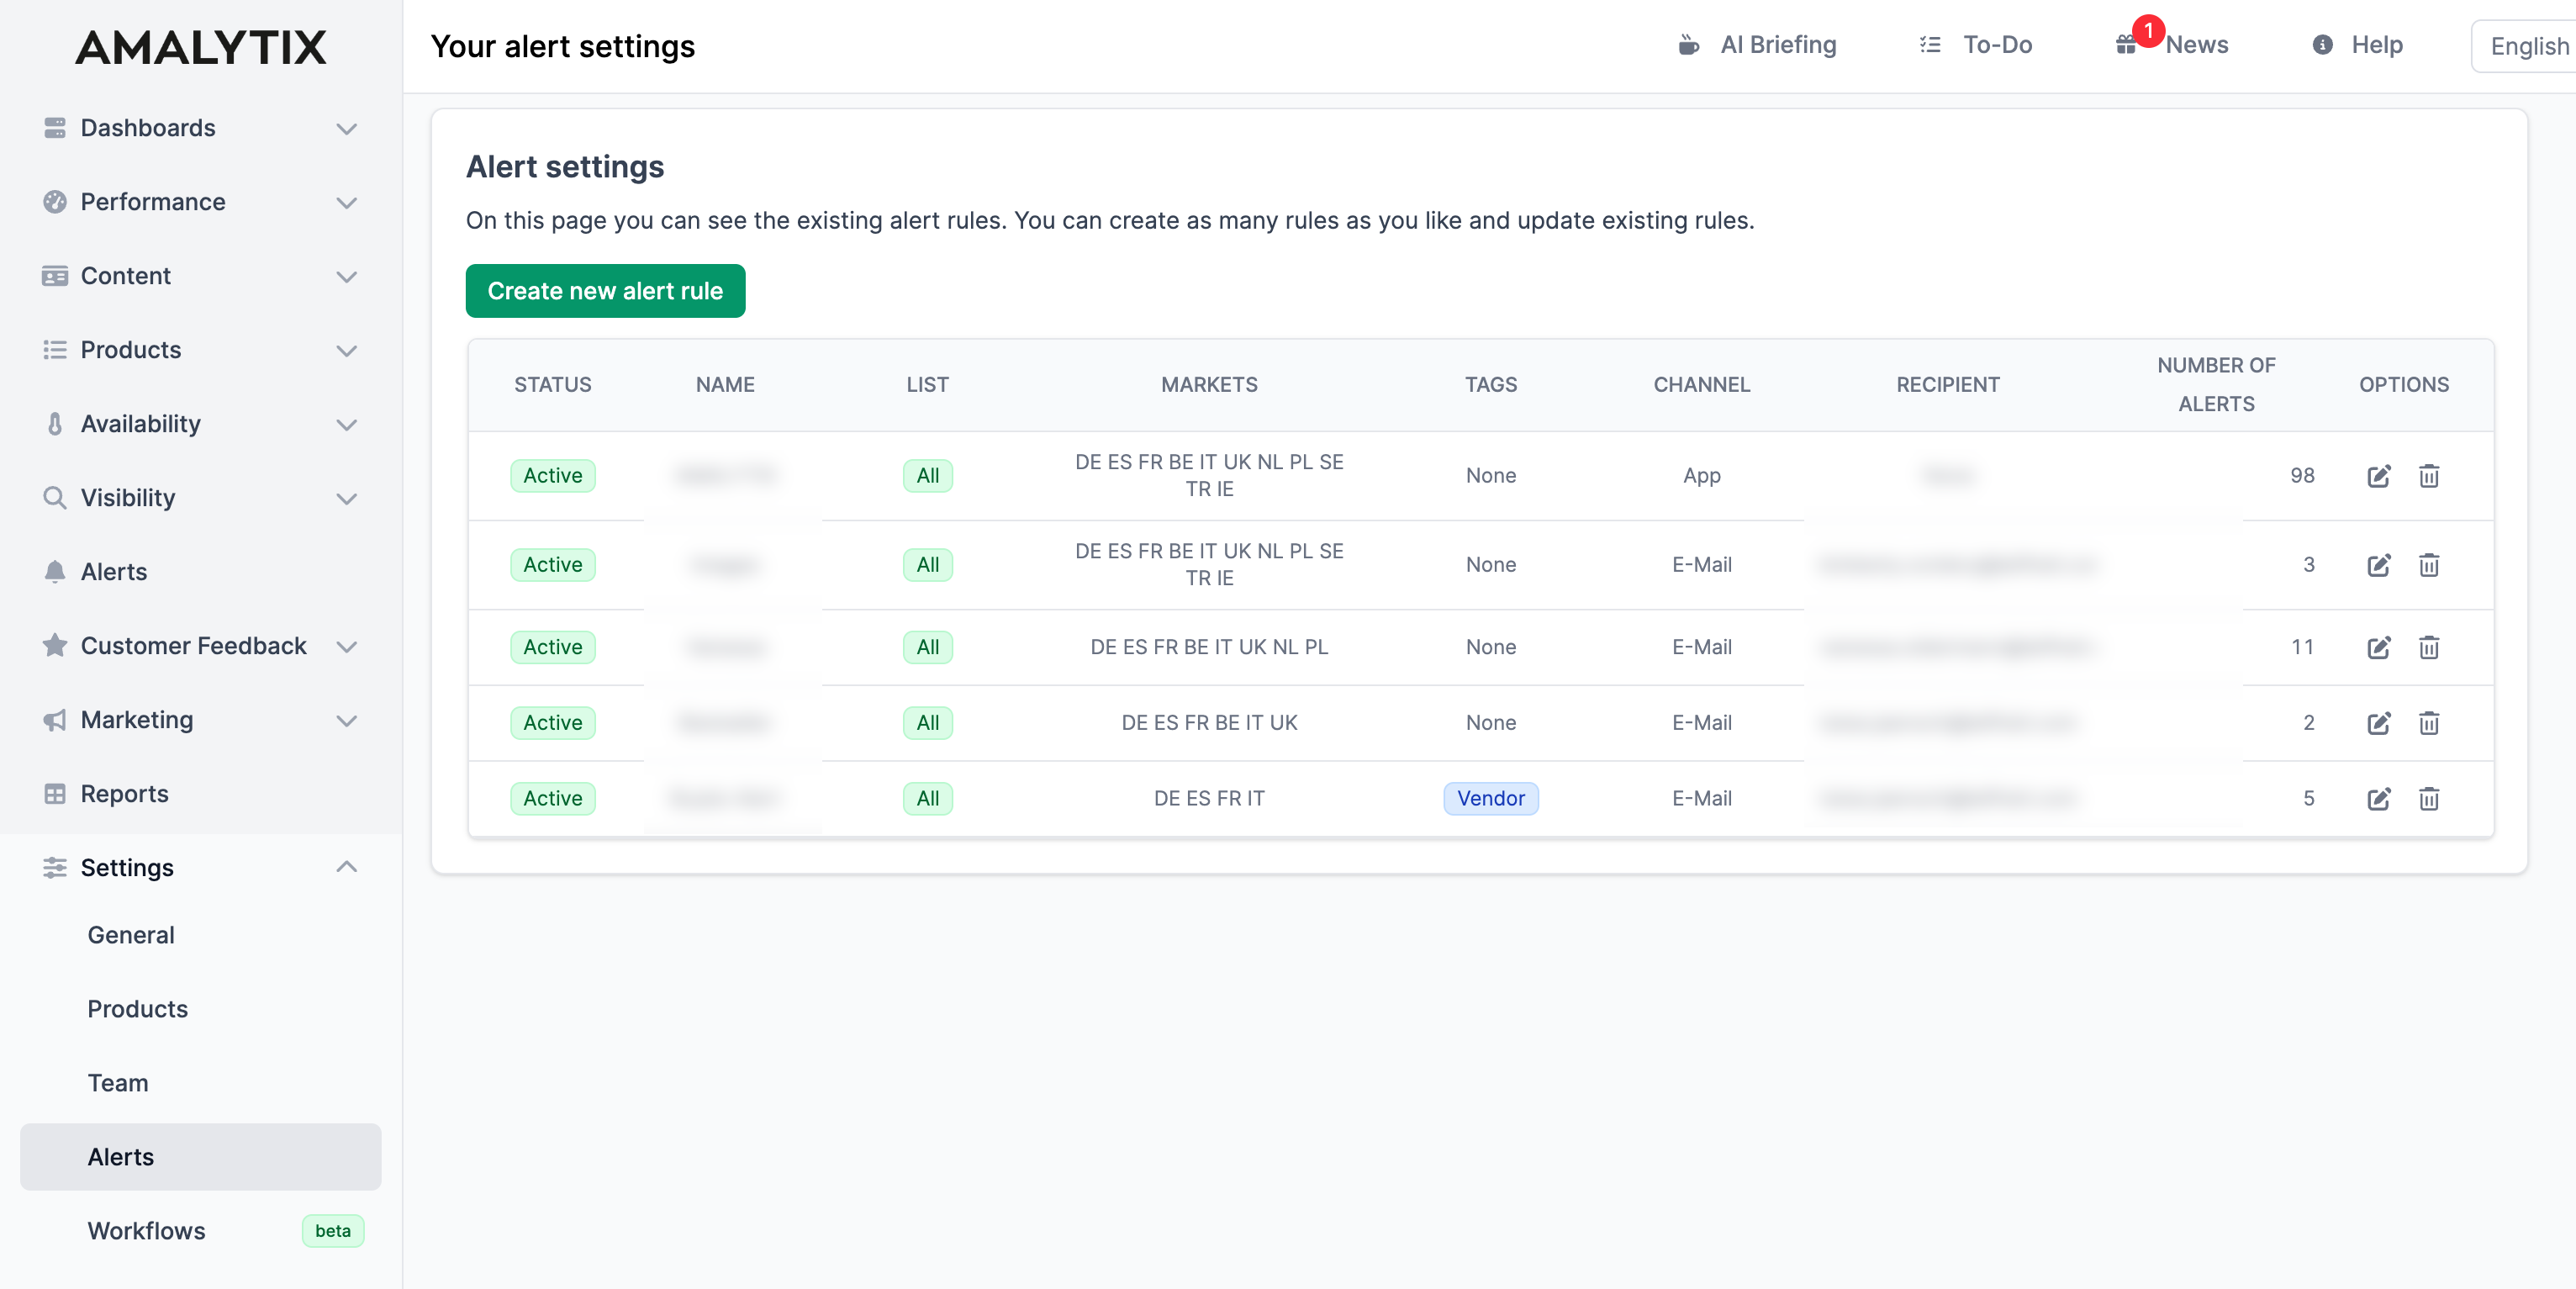Expand the Customer Feedback menu
The width and height of the screenshot is (2576, 1289).
click(347, 646)
